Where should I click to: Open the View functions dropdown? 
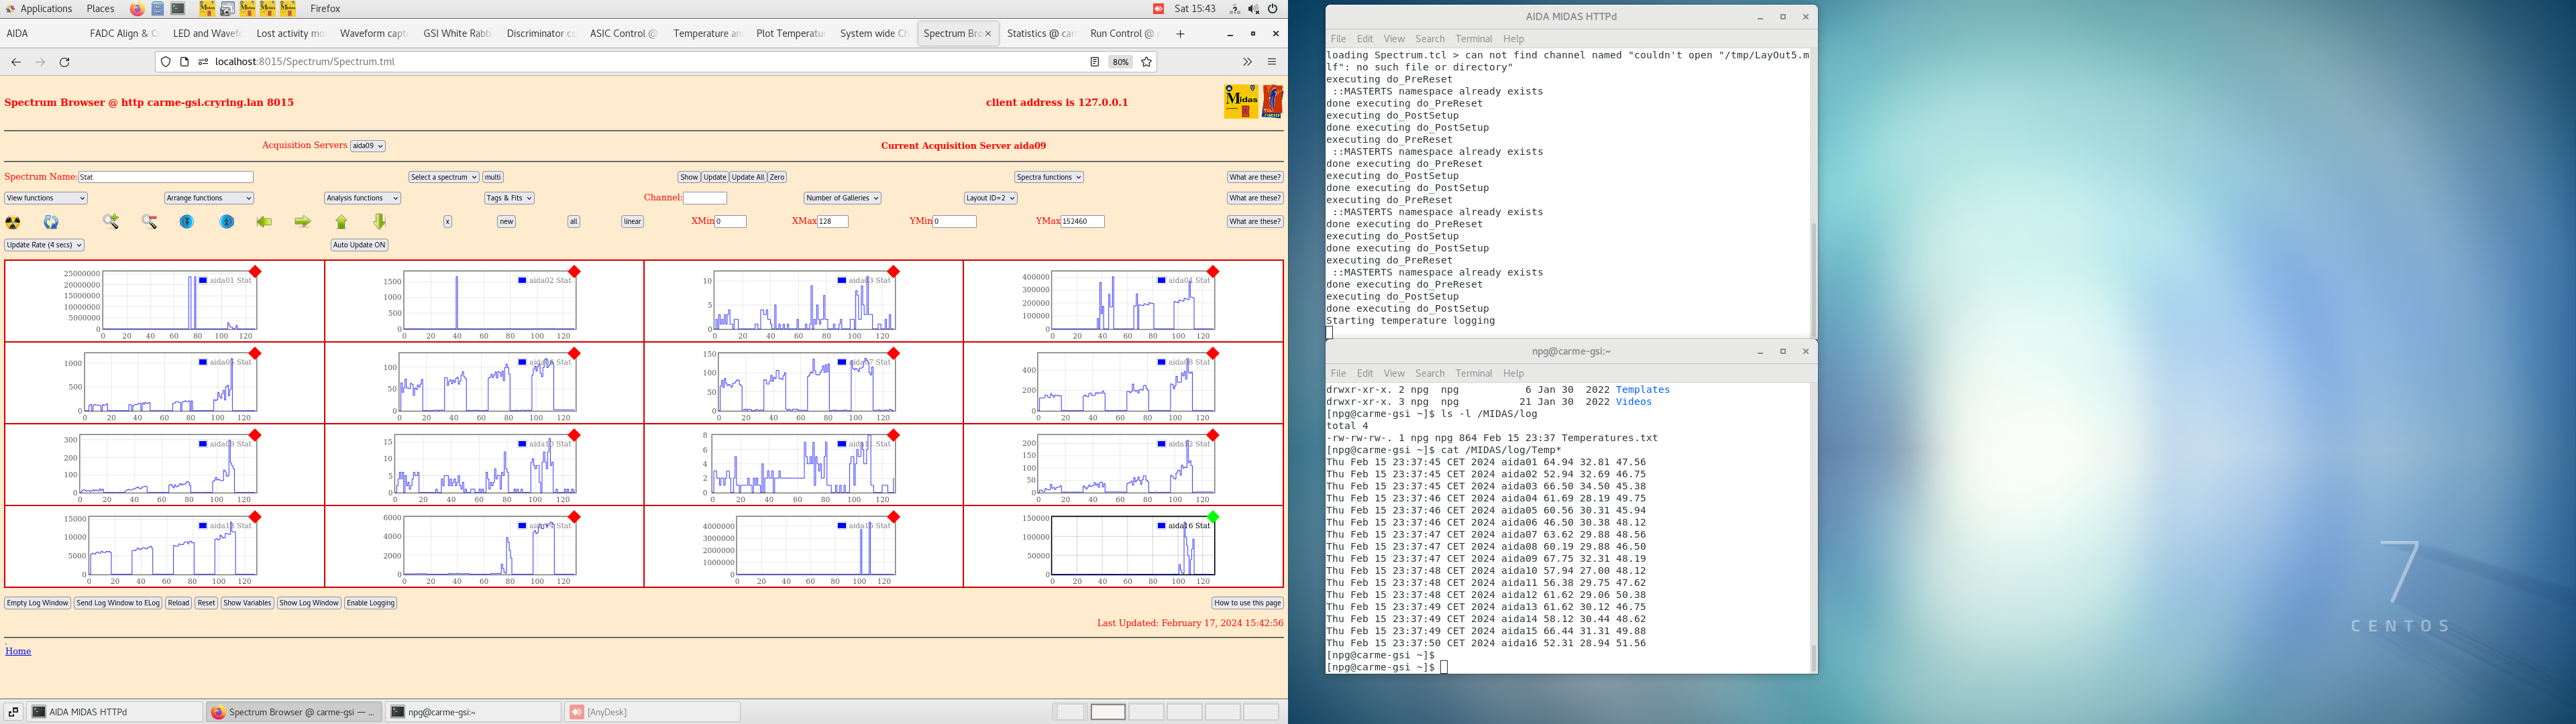[45, 198]
